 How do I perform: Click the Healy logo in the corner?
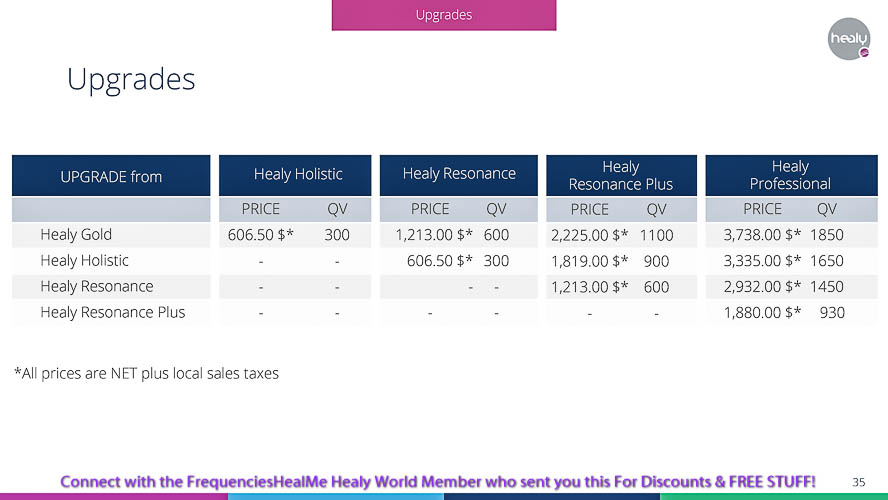tap(848, 39)
